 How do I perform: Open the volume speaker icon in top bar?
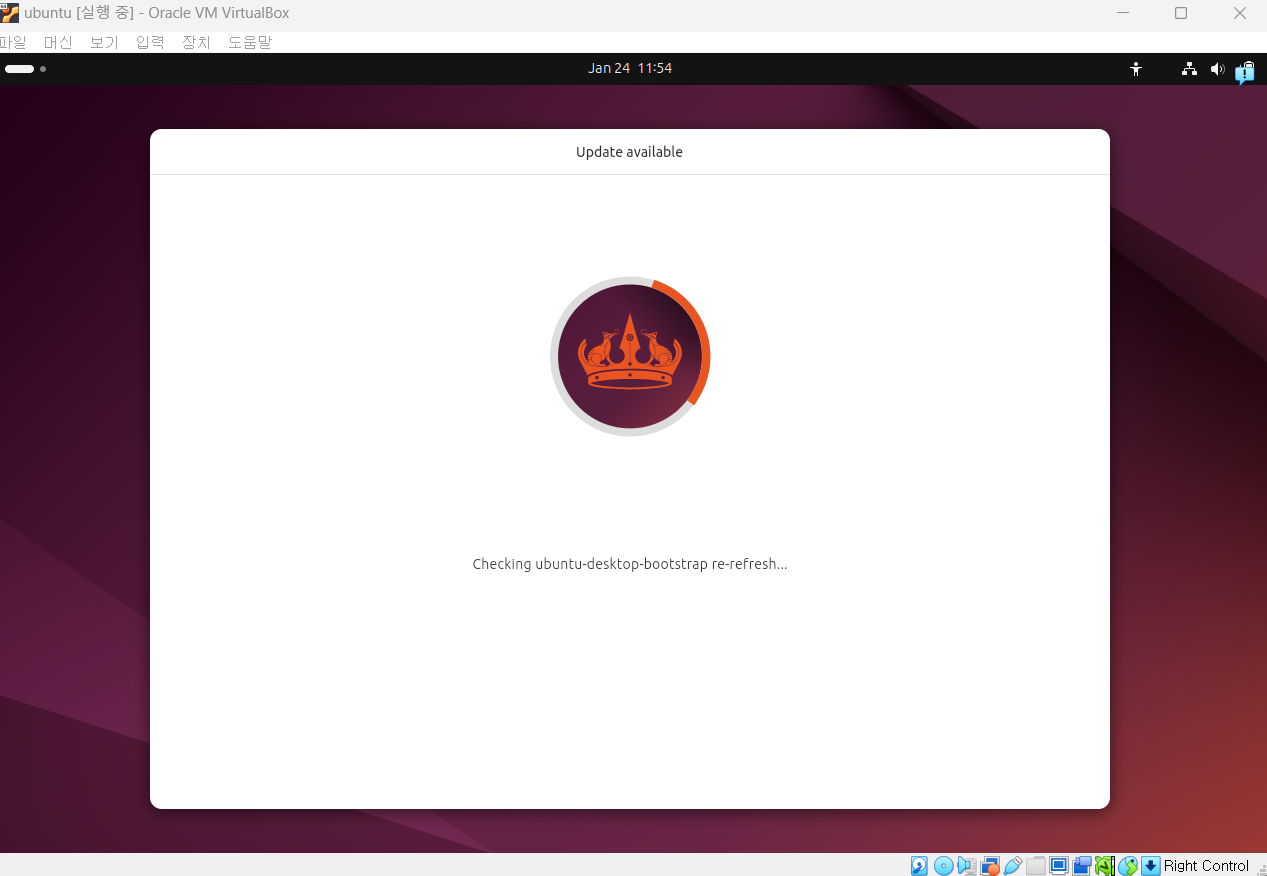pyautogui.click(x=1217, y=69)
